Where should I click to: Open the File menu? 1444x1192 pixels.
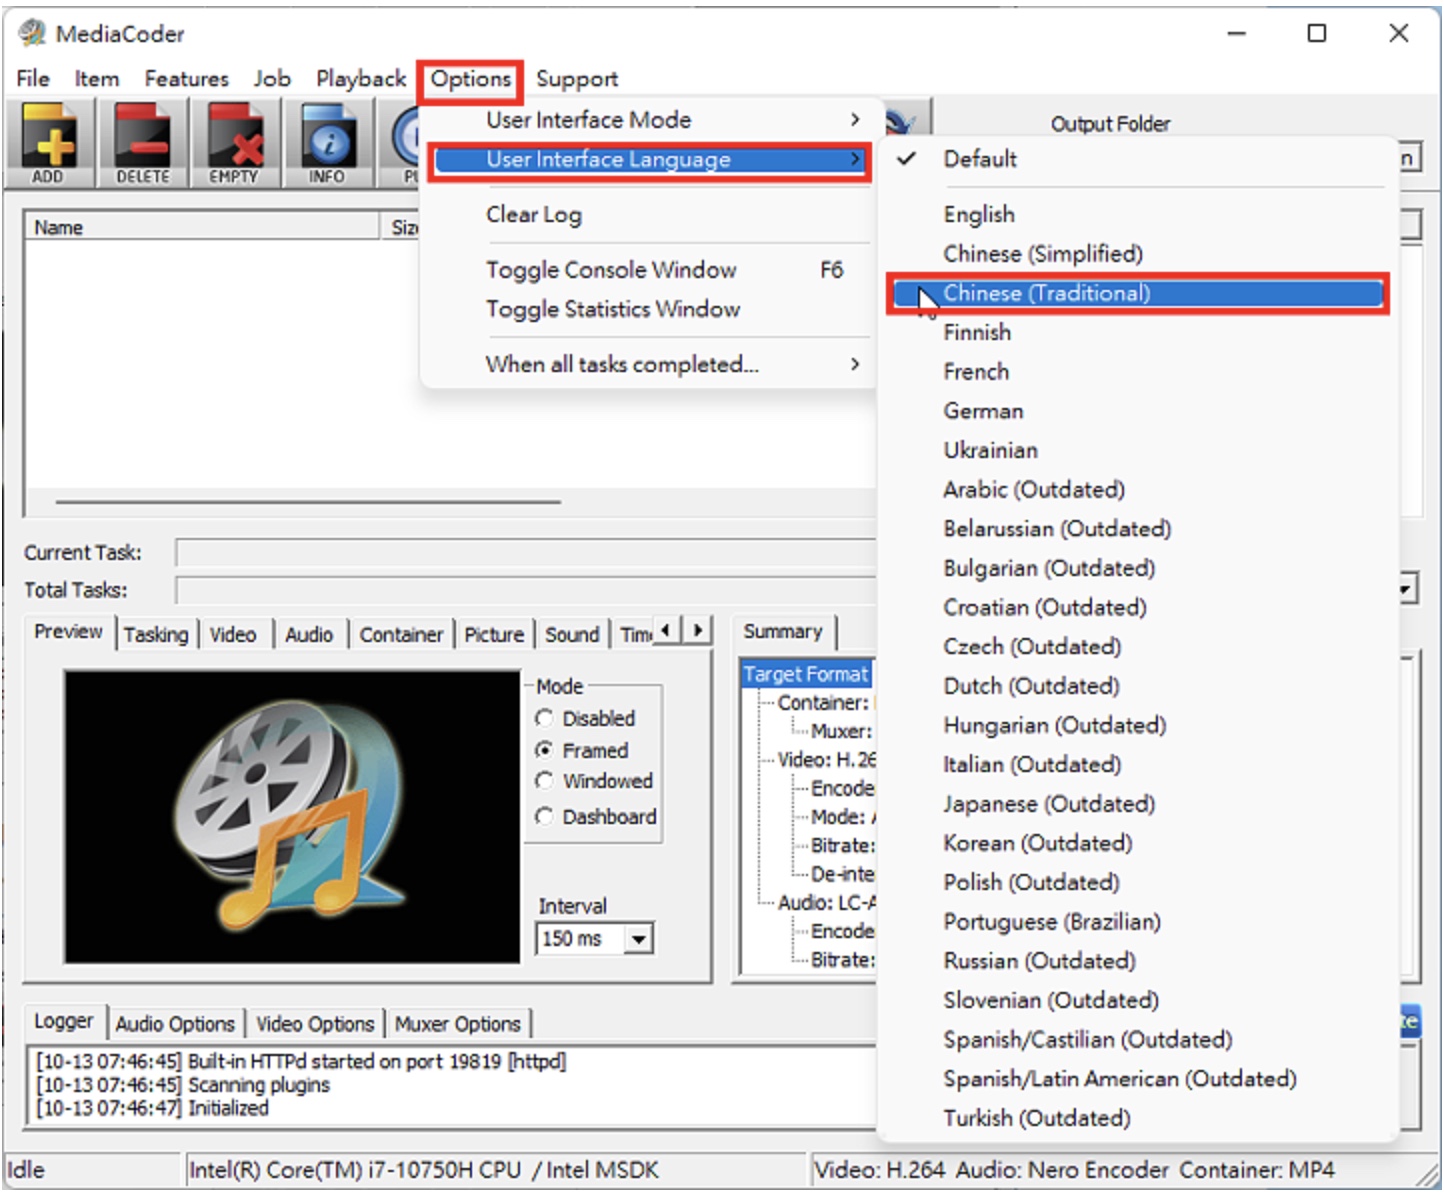(33, 78)
